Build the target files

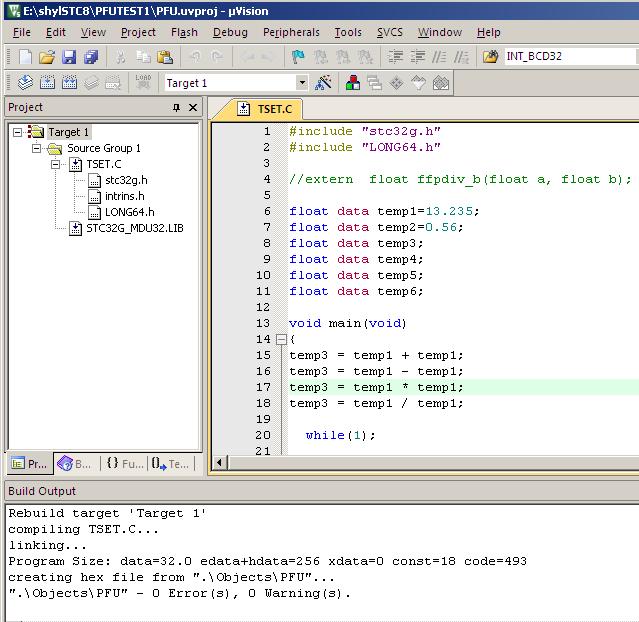47,83
